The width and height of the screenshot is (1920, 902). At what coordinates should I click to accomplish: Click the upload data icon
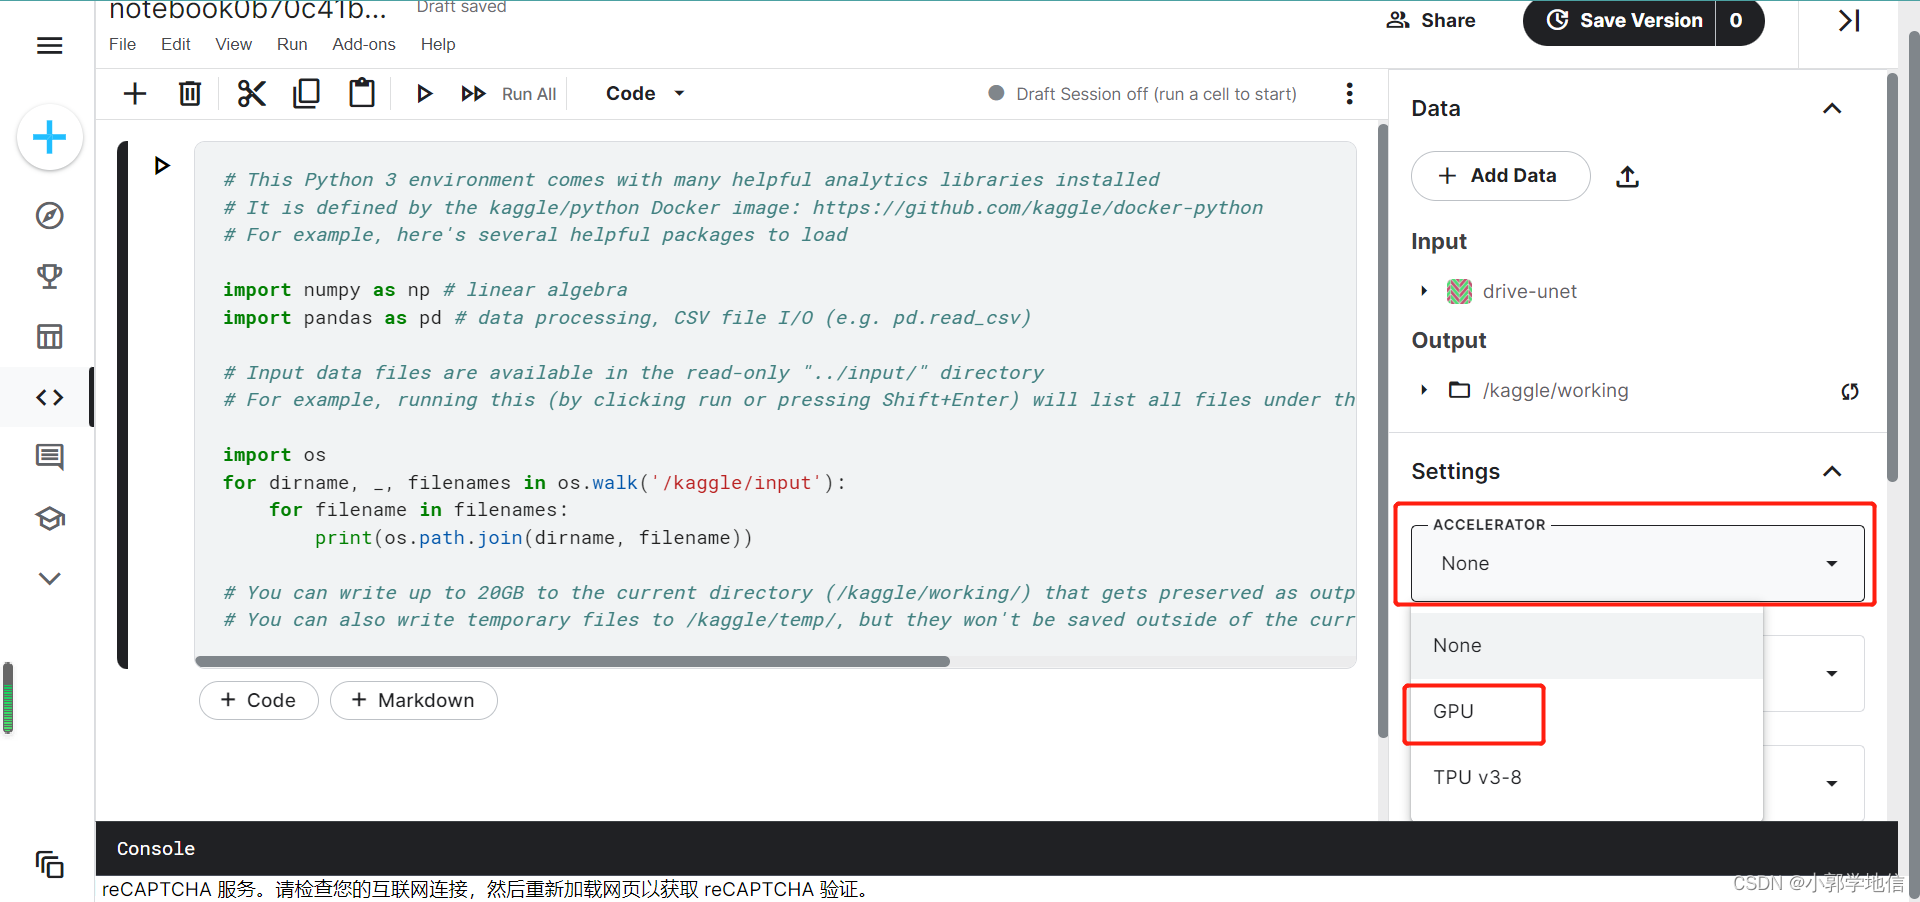point(1628,177)
